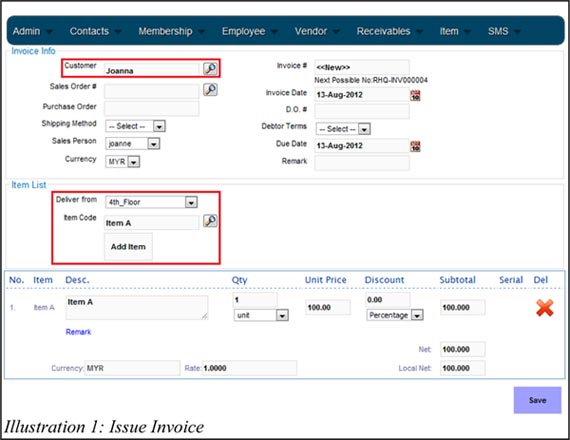Click the blue Remark link
Image resolution: width=570 pixels, height=440 pixels.
pyautogui.click(x=78, y=332)
